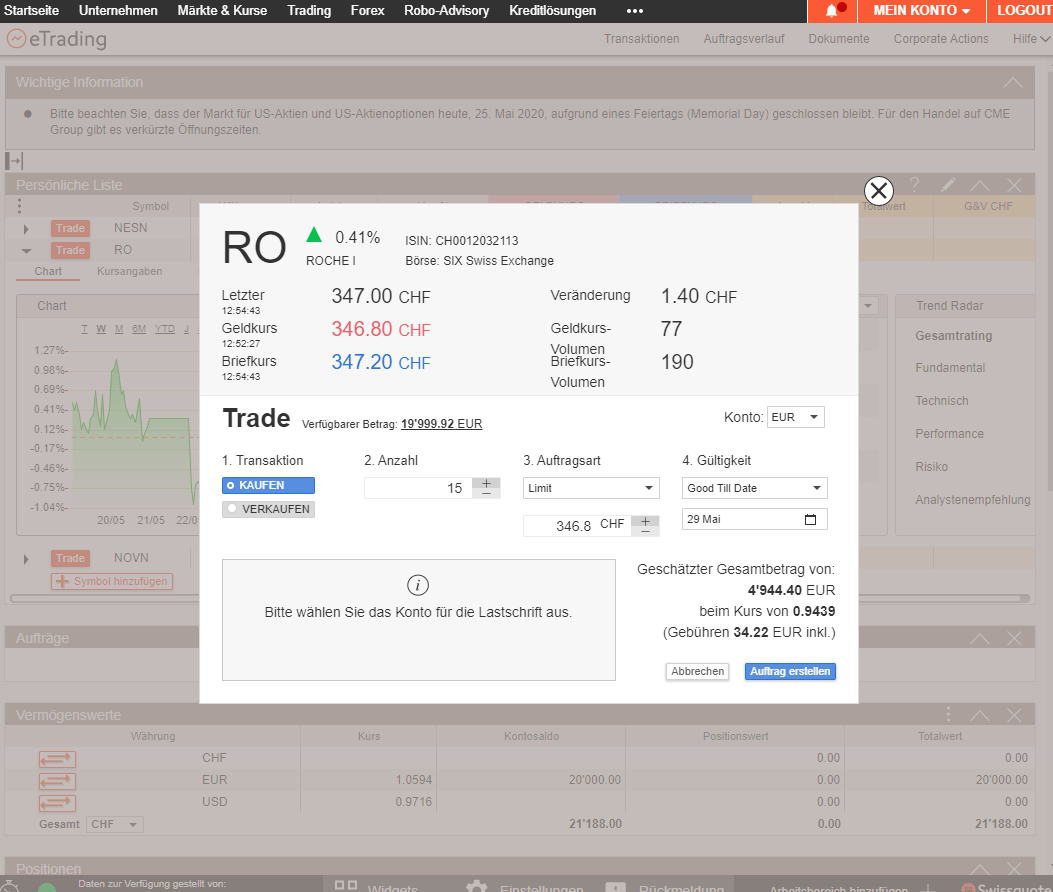Close the Vermögenswerte panel
This screenshot has height=892, width=1053.
(x=1014, y=715)
